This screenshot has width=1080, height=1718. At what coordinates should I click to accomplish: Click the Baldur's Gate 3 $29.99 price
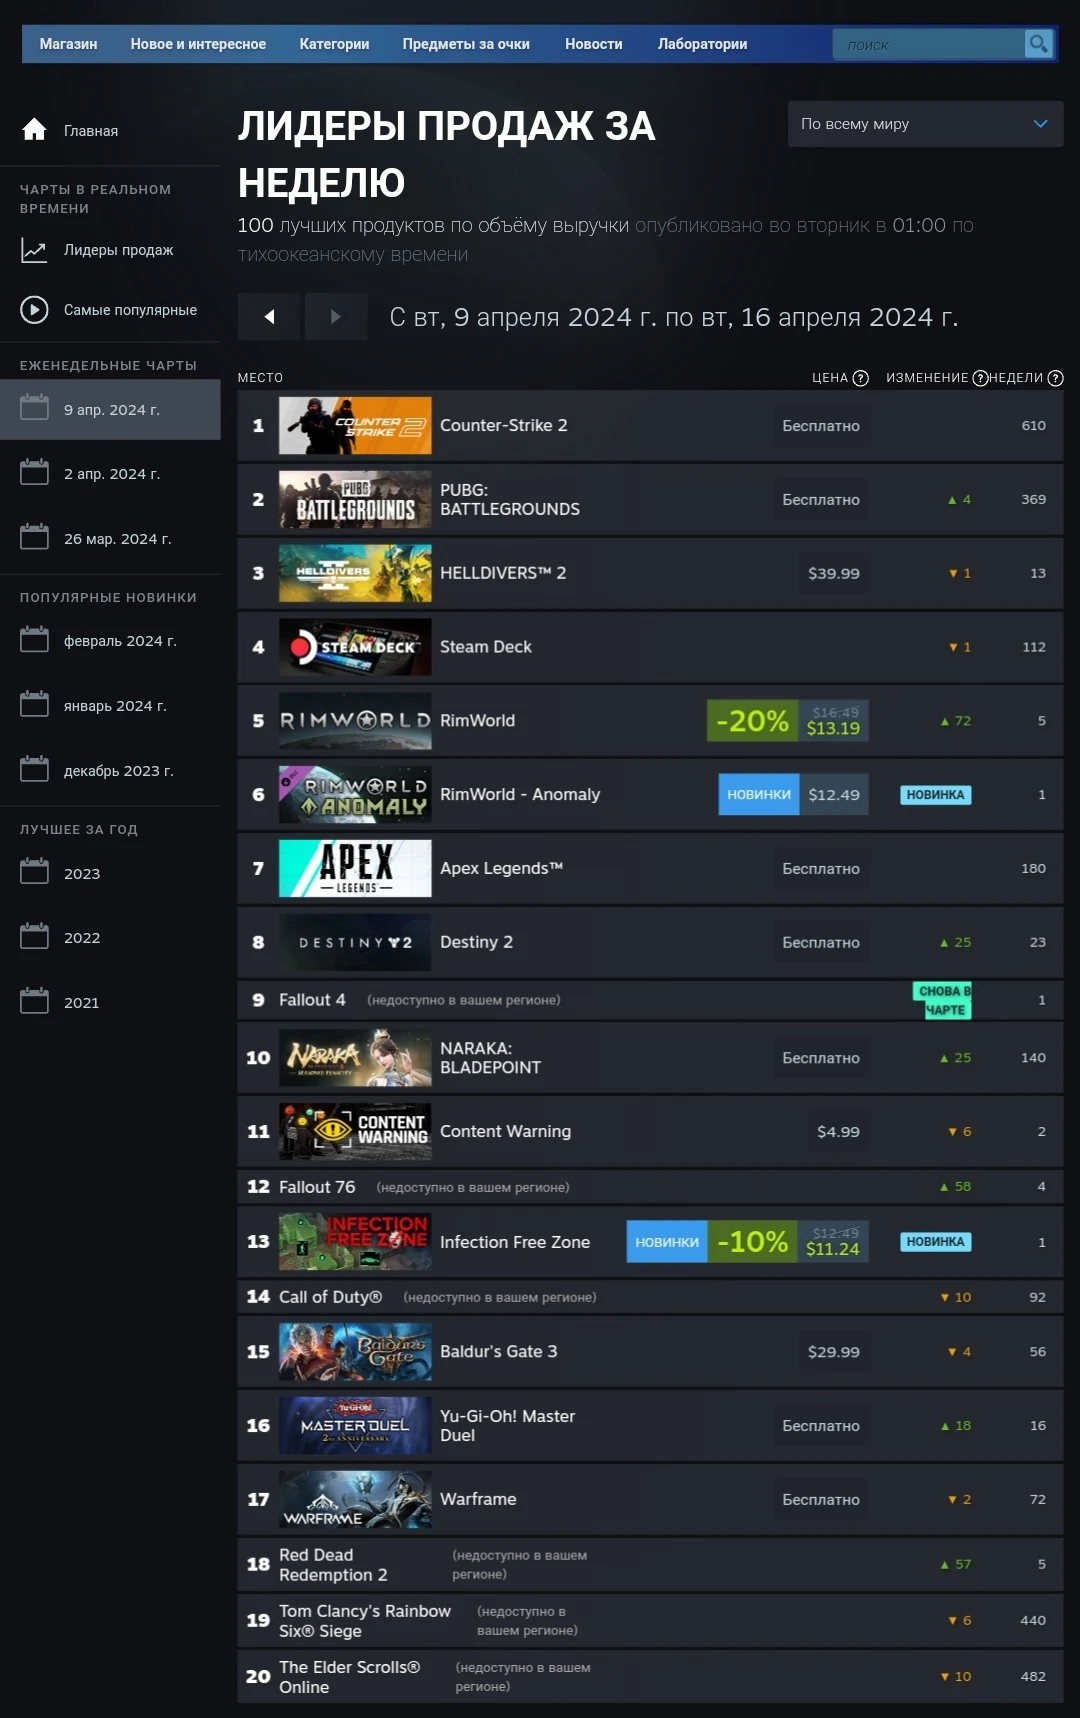[834, 1352]
